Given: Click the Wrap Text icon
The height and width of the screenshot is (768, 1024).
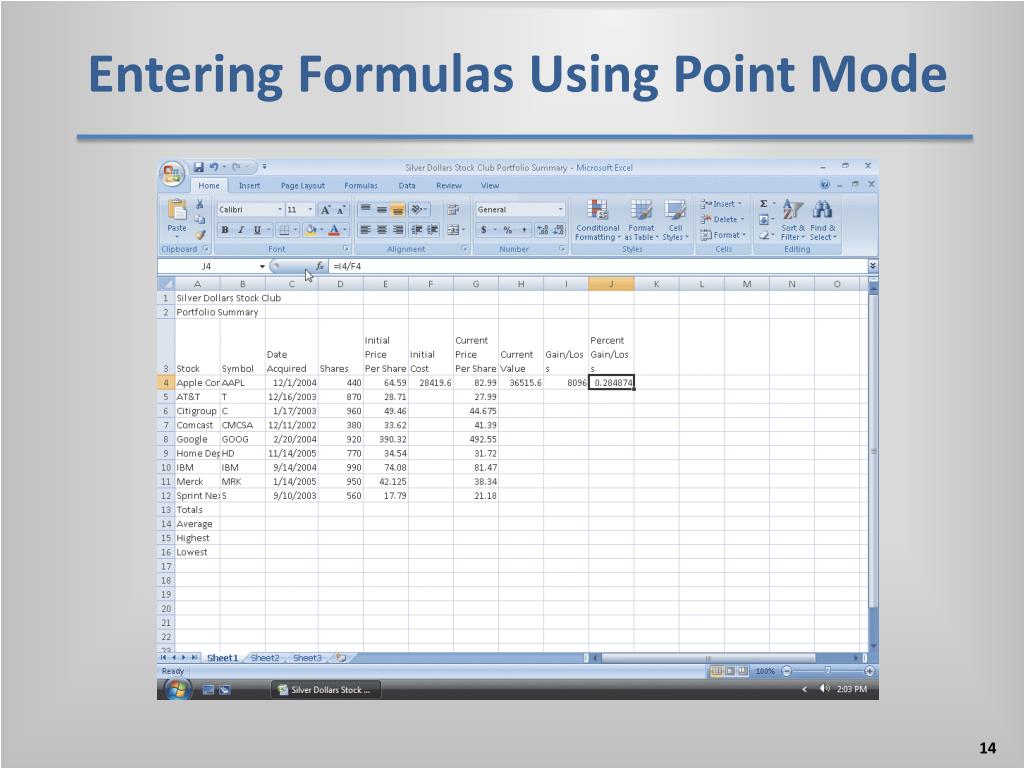Looking at the screenshot, I should pyautogui.click(x=453, y=210).
